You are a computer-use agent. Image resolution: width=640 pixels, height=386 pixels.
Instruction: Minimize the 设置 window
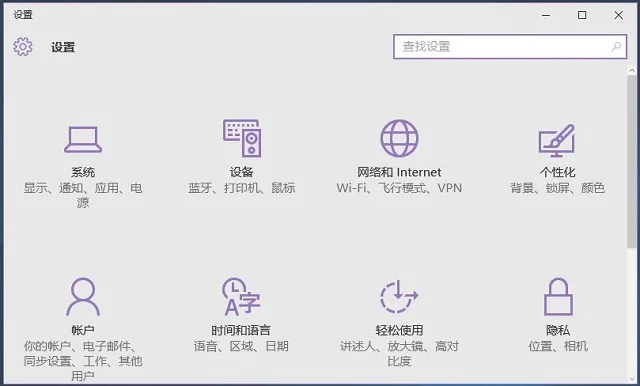546,15
